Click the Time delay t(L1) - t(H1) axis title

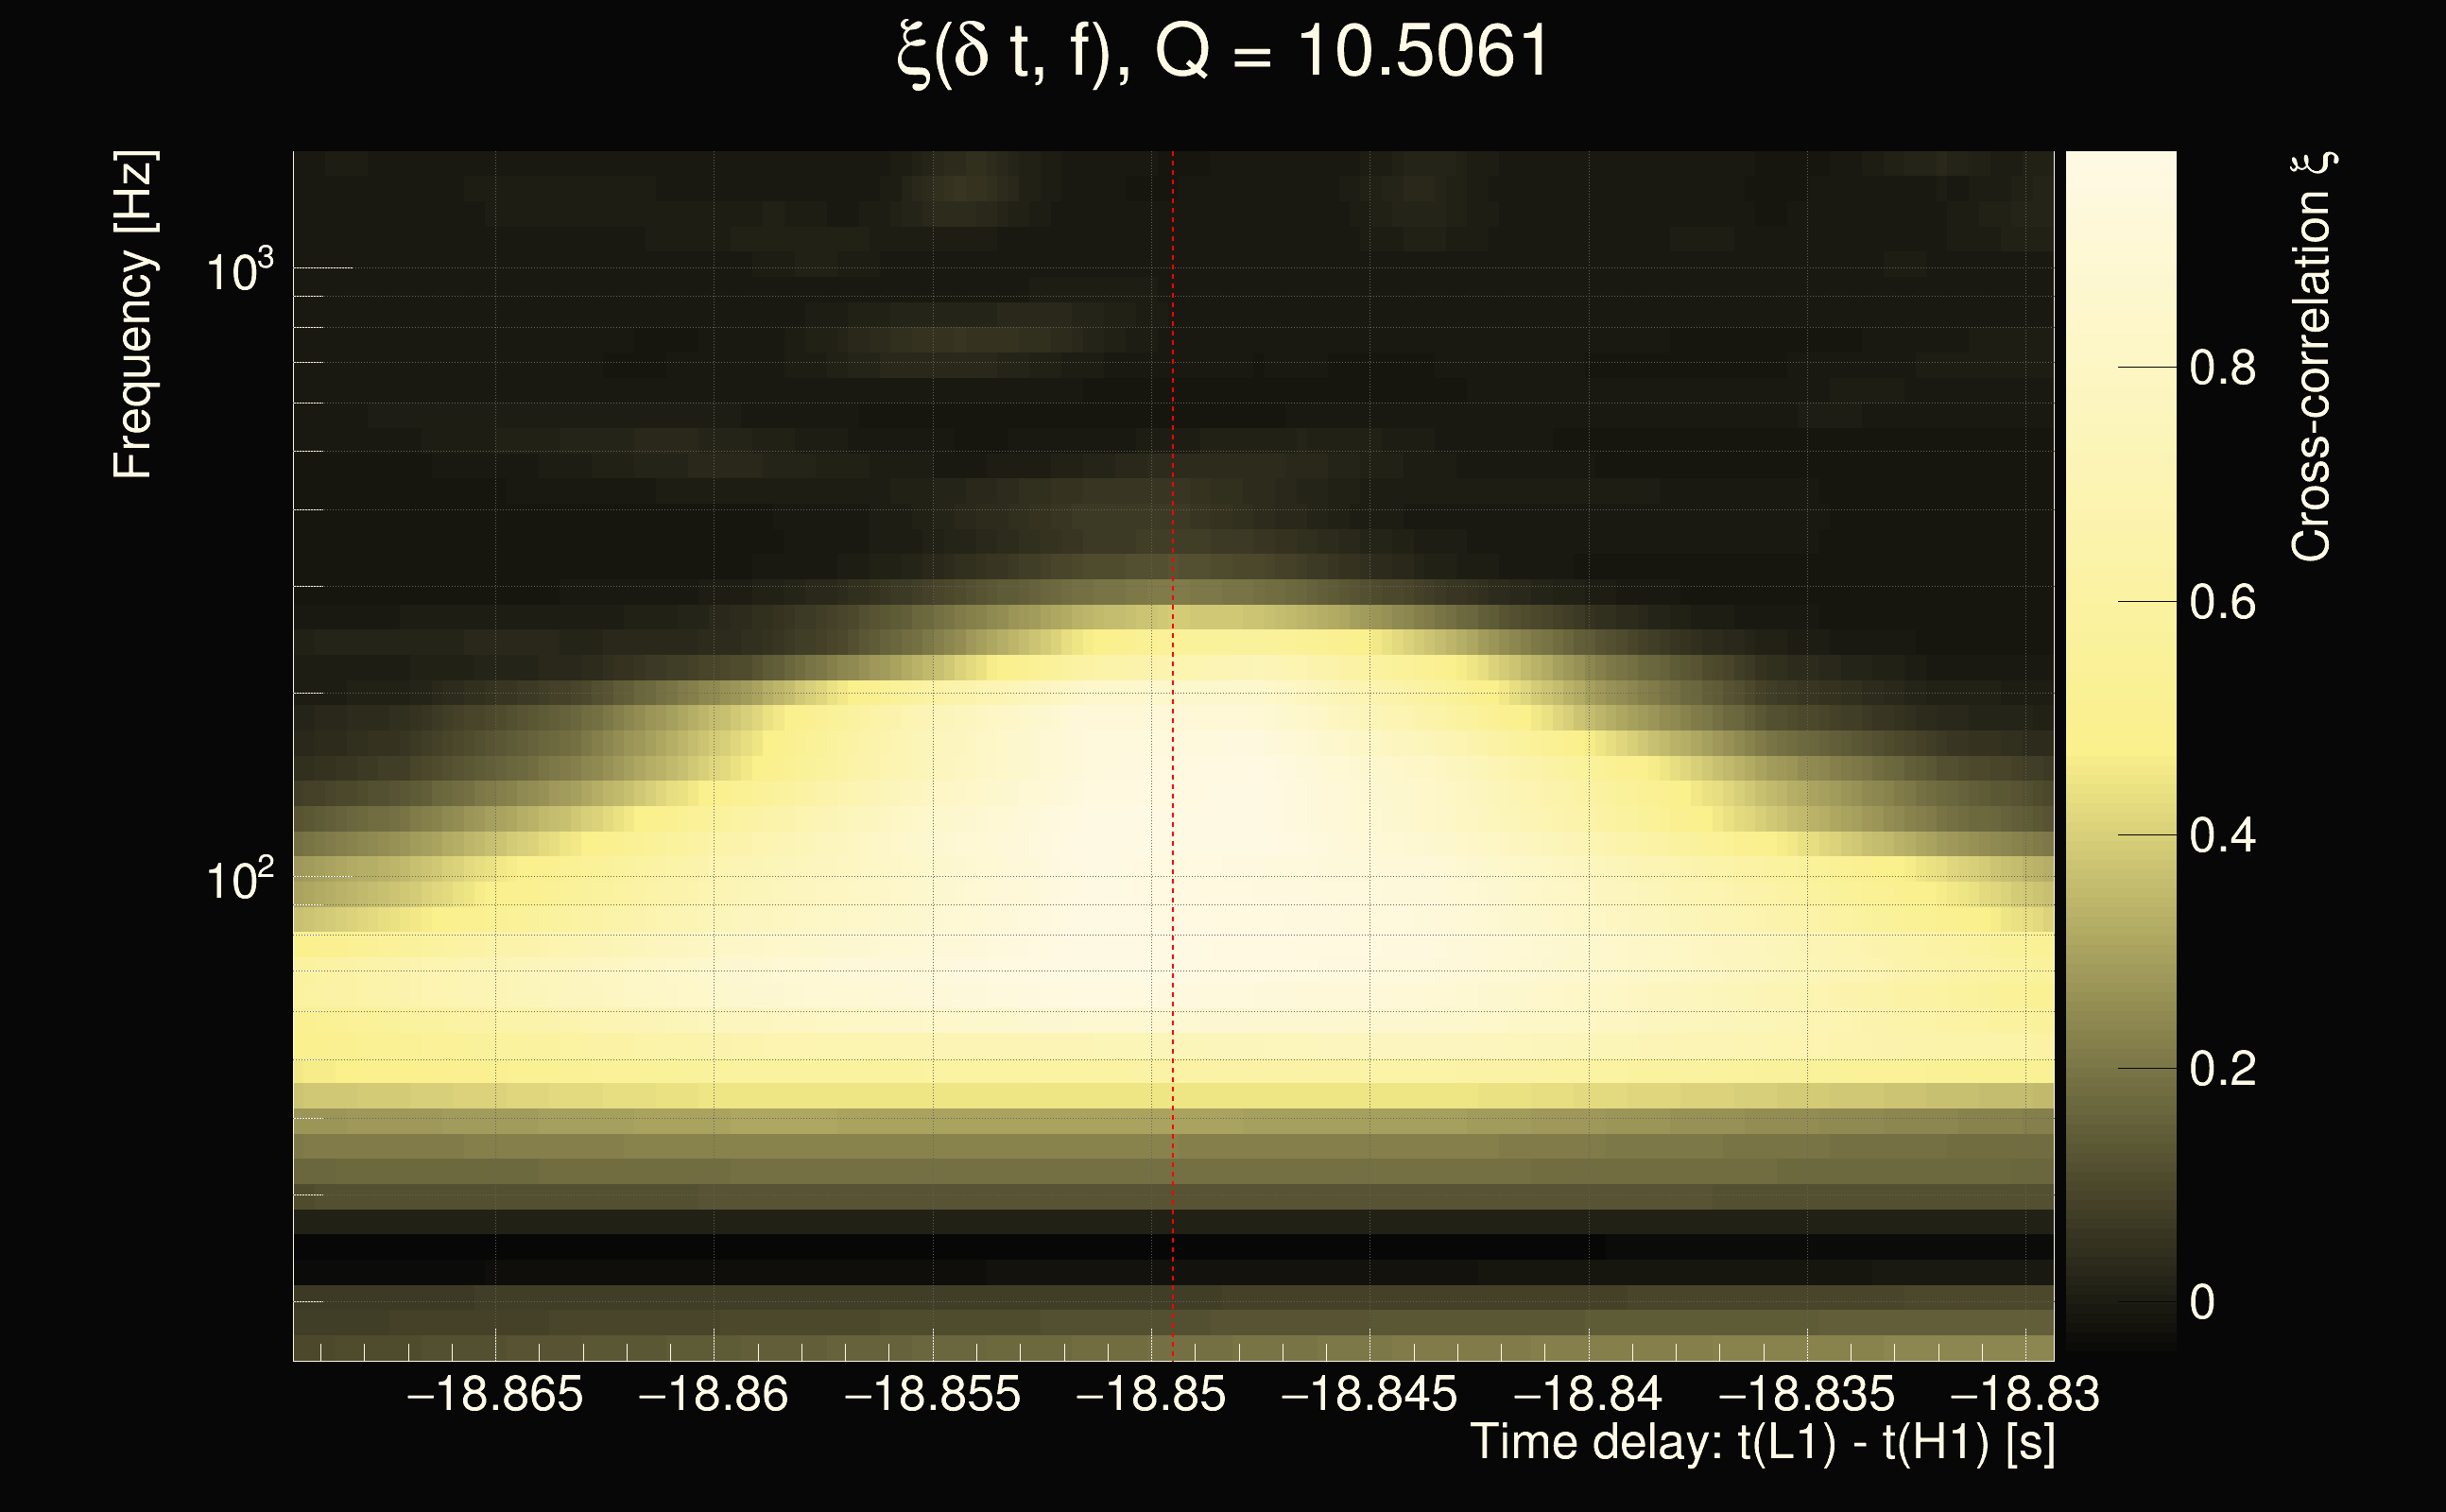click(1762, 1443)
